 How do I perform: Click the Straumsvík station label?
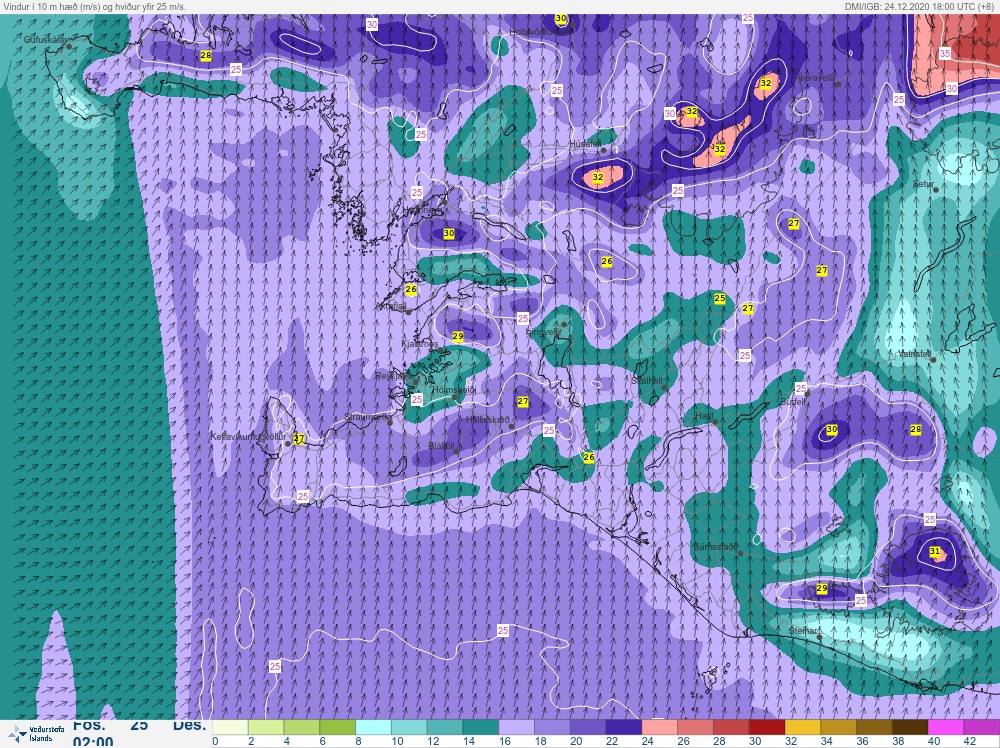(x=365, y=417)
